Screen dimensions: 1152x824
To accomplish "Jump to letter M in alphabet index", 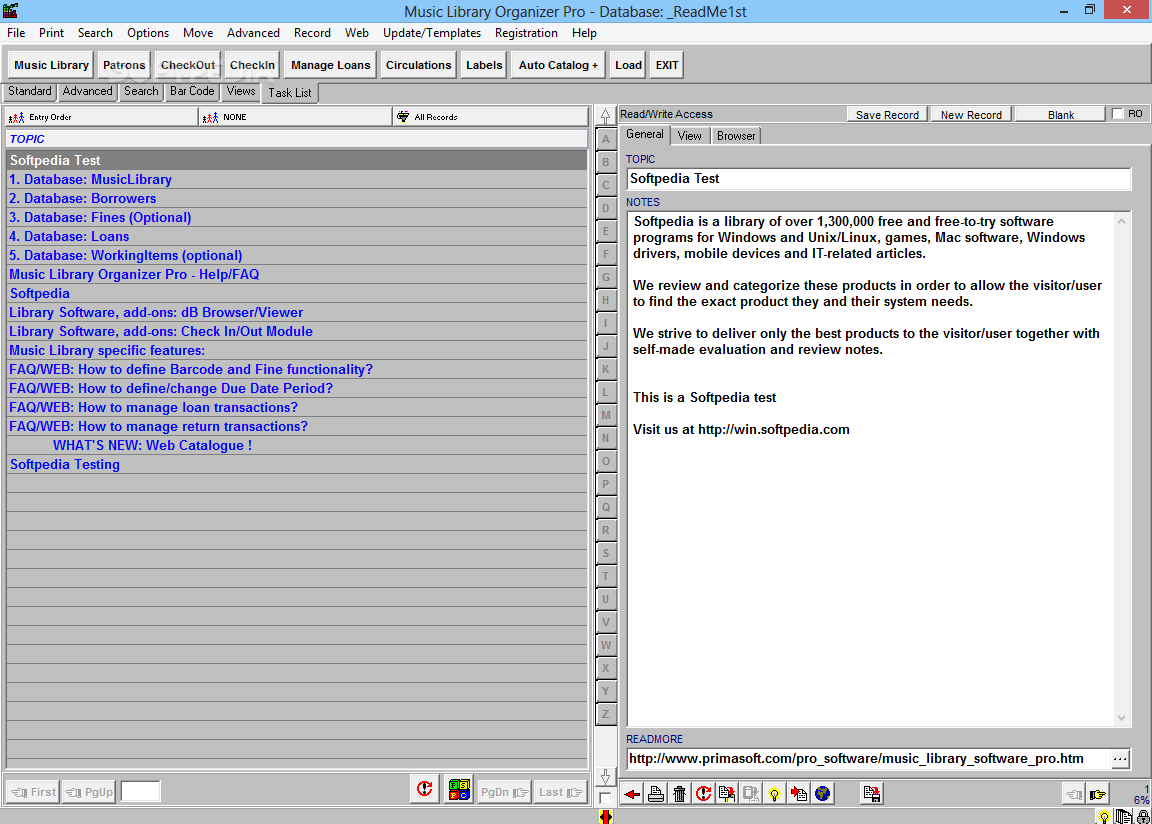I will point(605,415).
